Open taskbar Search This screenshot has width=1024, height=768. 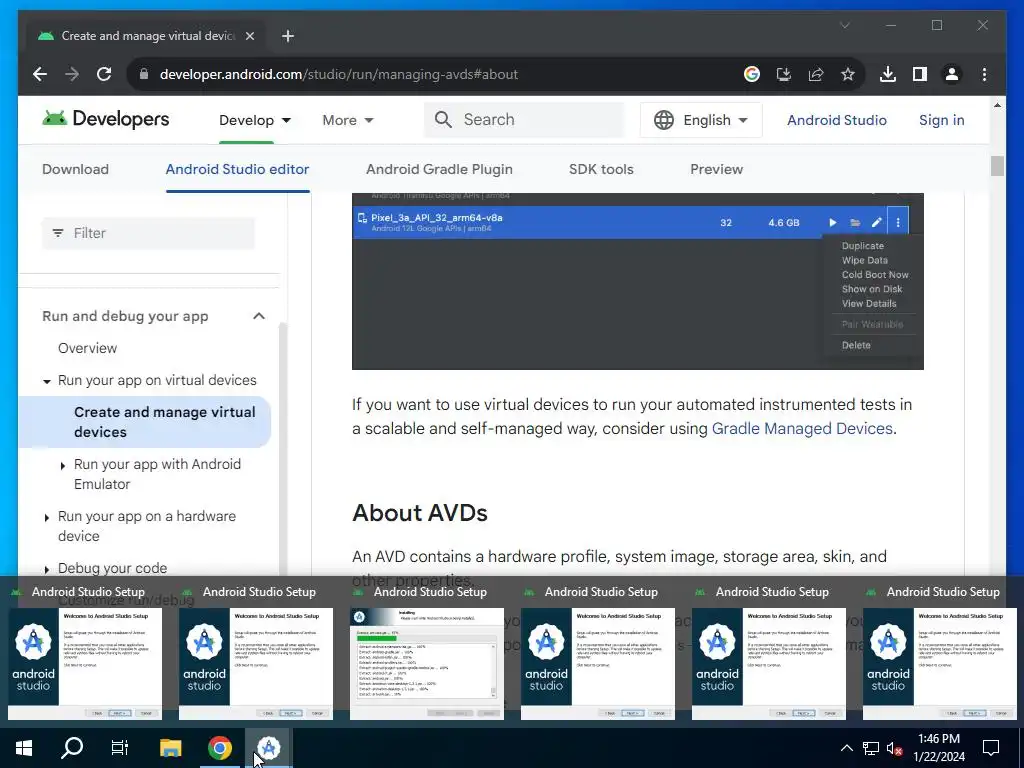click(x=72, y=748)
